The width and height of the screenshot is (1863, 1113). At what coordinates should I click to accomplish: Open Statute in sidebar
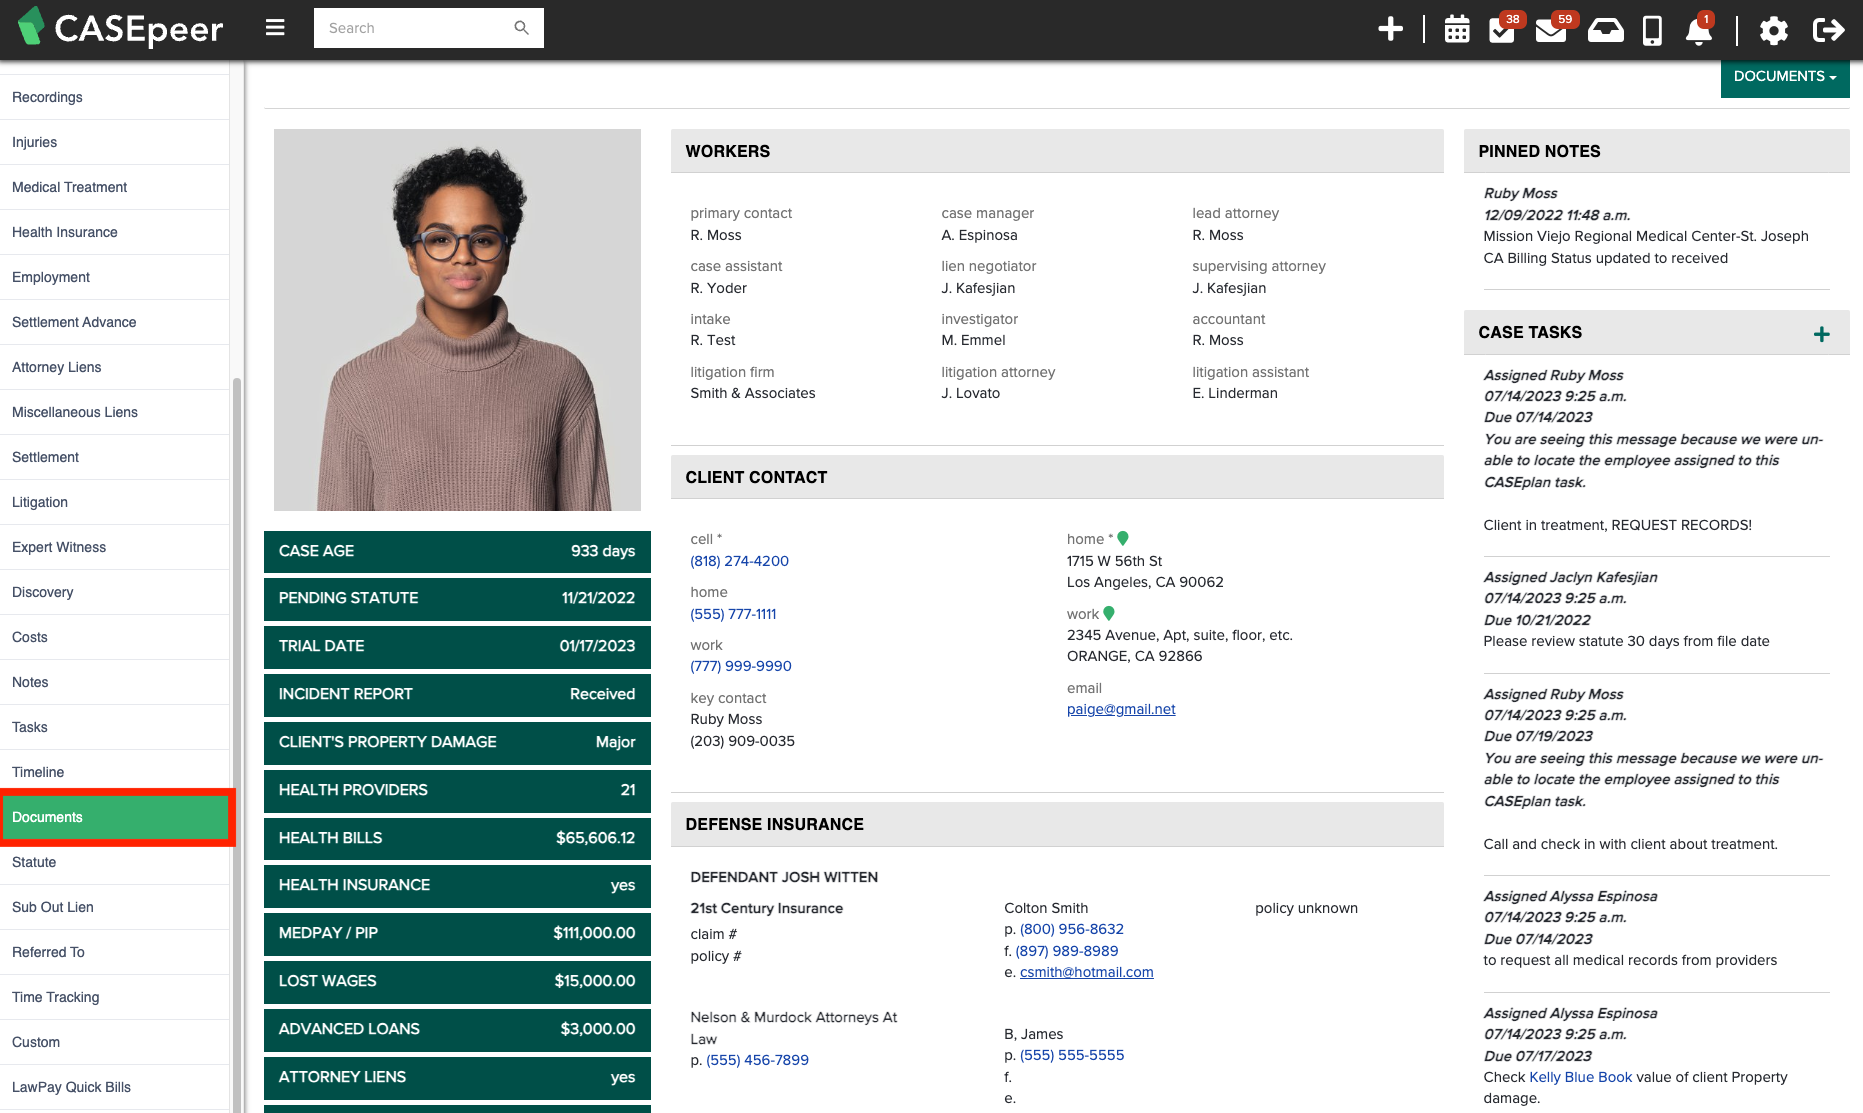coord(115,862)
